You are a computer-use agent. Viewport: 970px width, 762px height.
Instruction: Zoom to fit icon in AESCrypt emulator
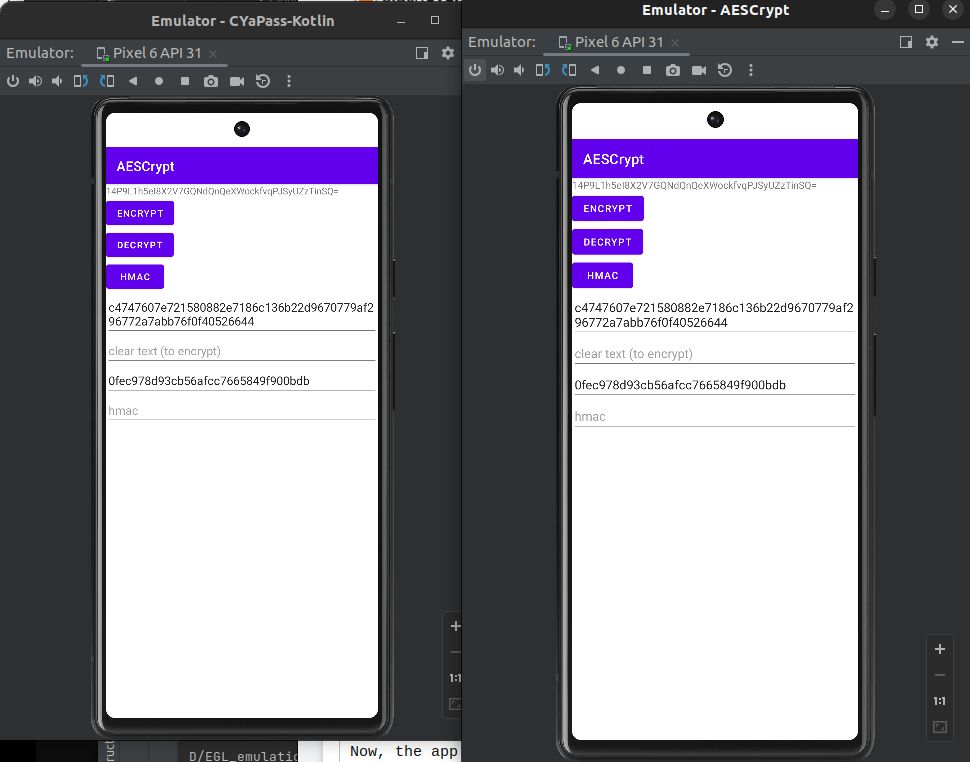click(940, 727)
